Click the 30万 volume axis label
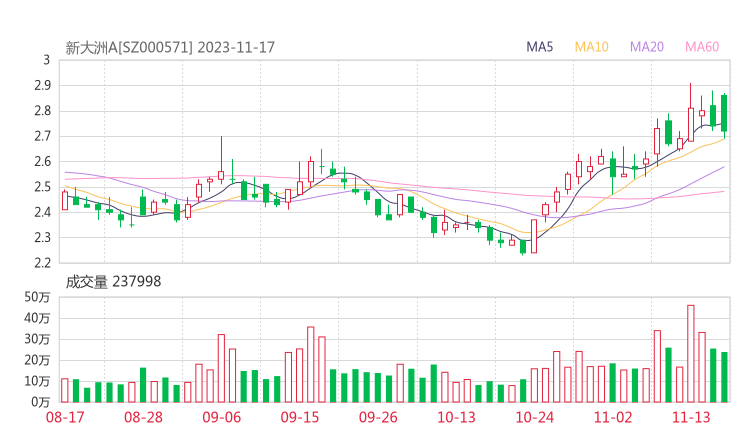The width and height of the screenshot is (740, 440). [37, 339]
